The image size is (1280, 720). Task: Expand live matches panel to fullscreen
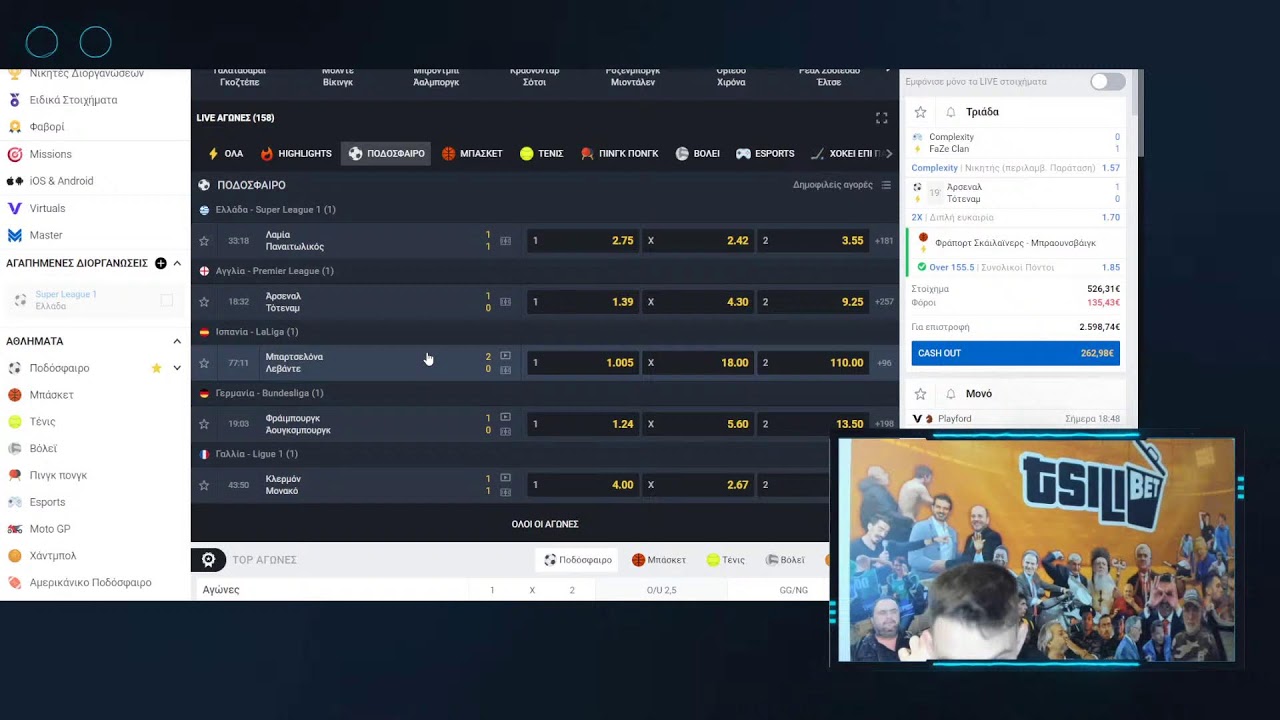(x=881, y=118)
